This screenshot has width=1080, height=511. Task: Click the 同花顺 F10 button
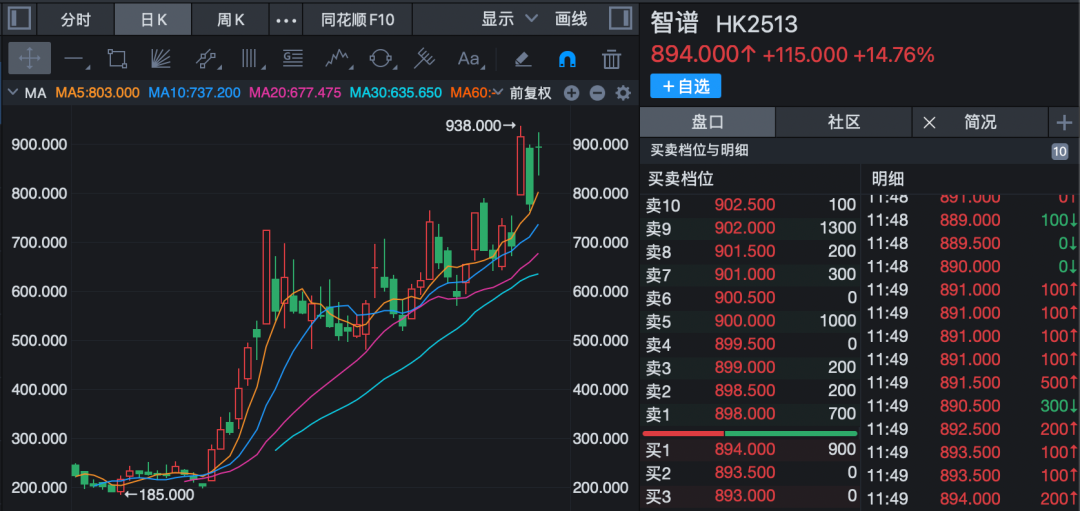[x=357, y=19]
